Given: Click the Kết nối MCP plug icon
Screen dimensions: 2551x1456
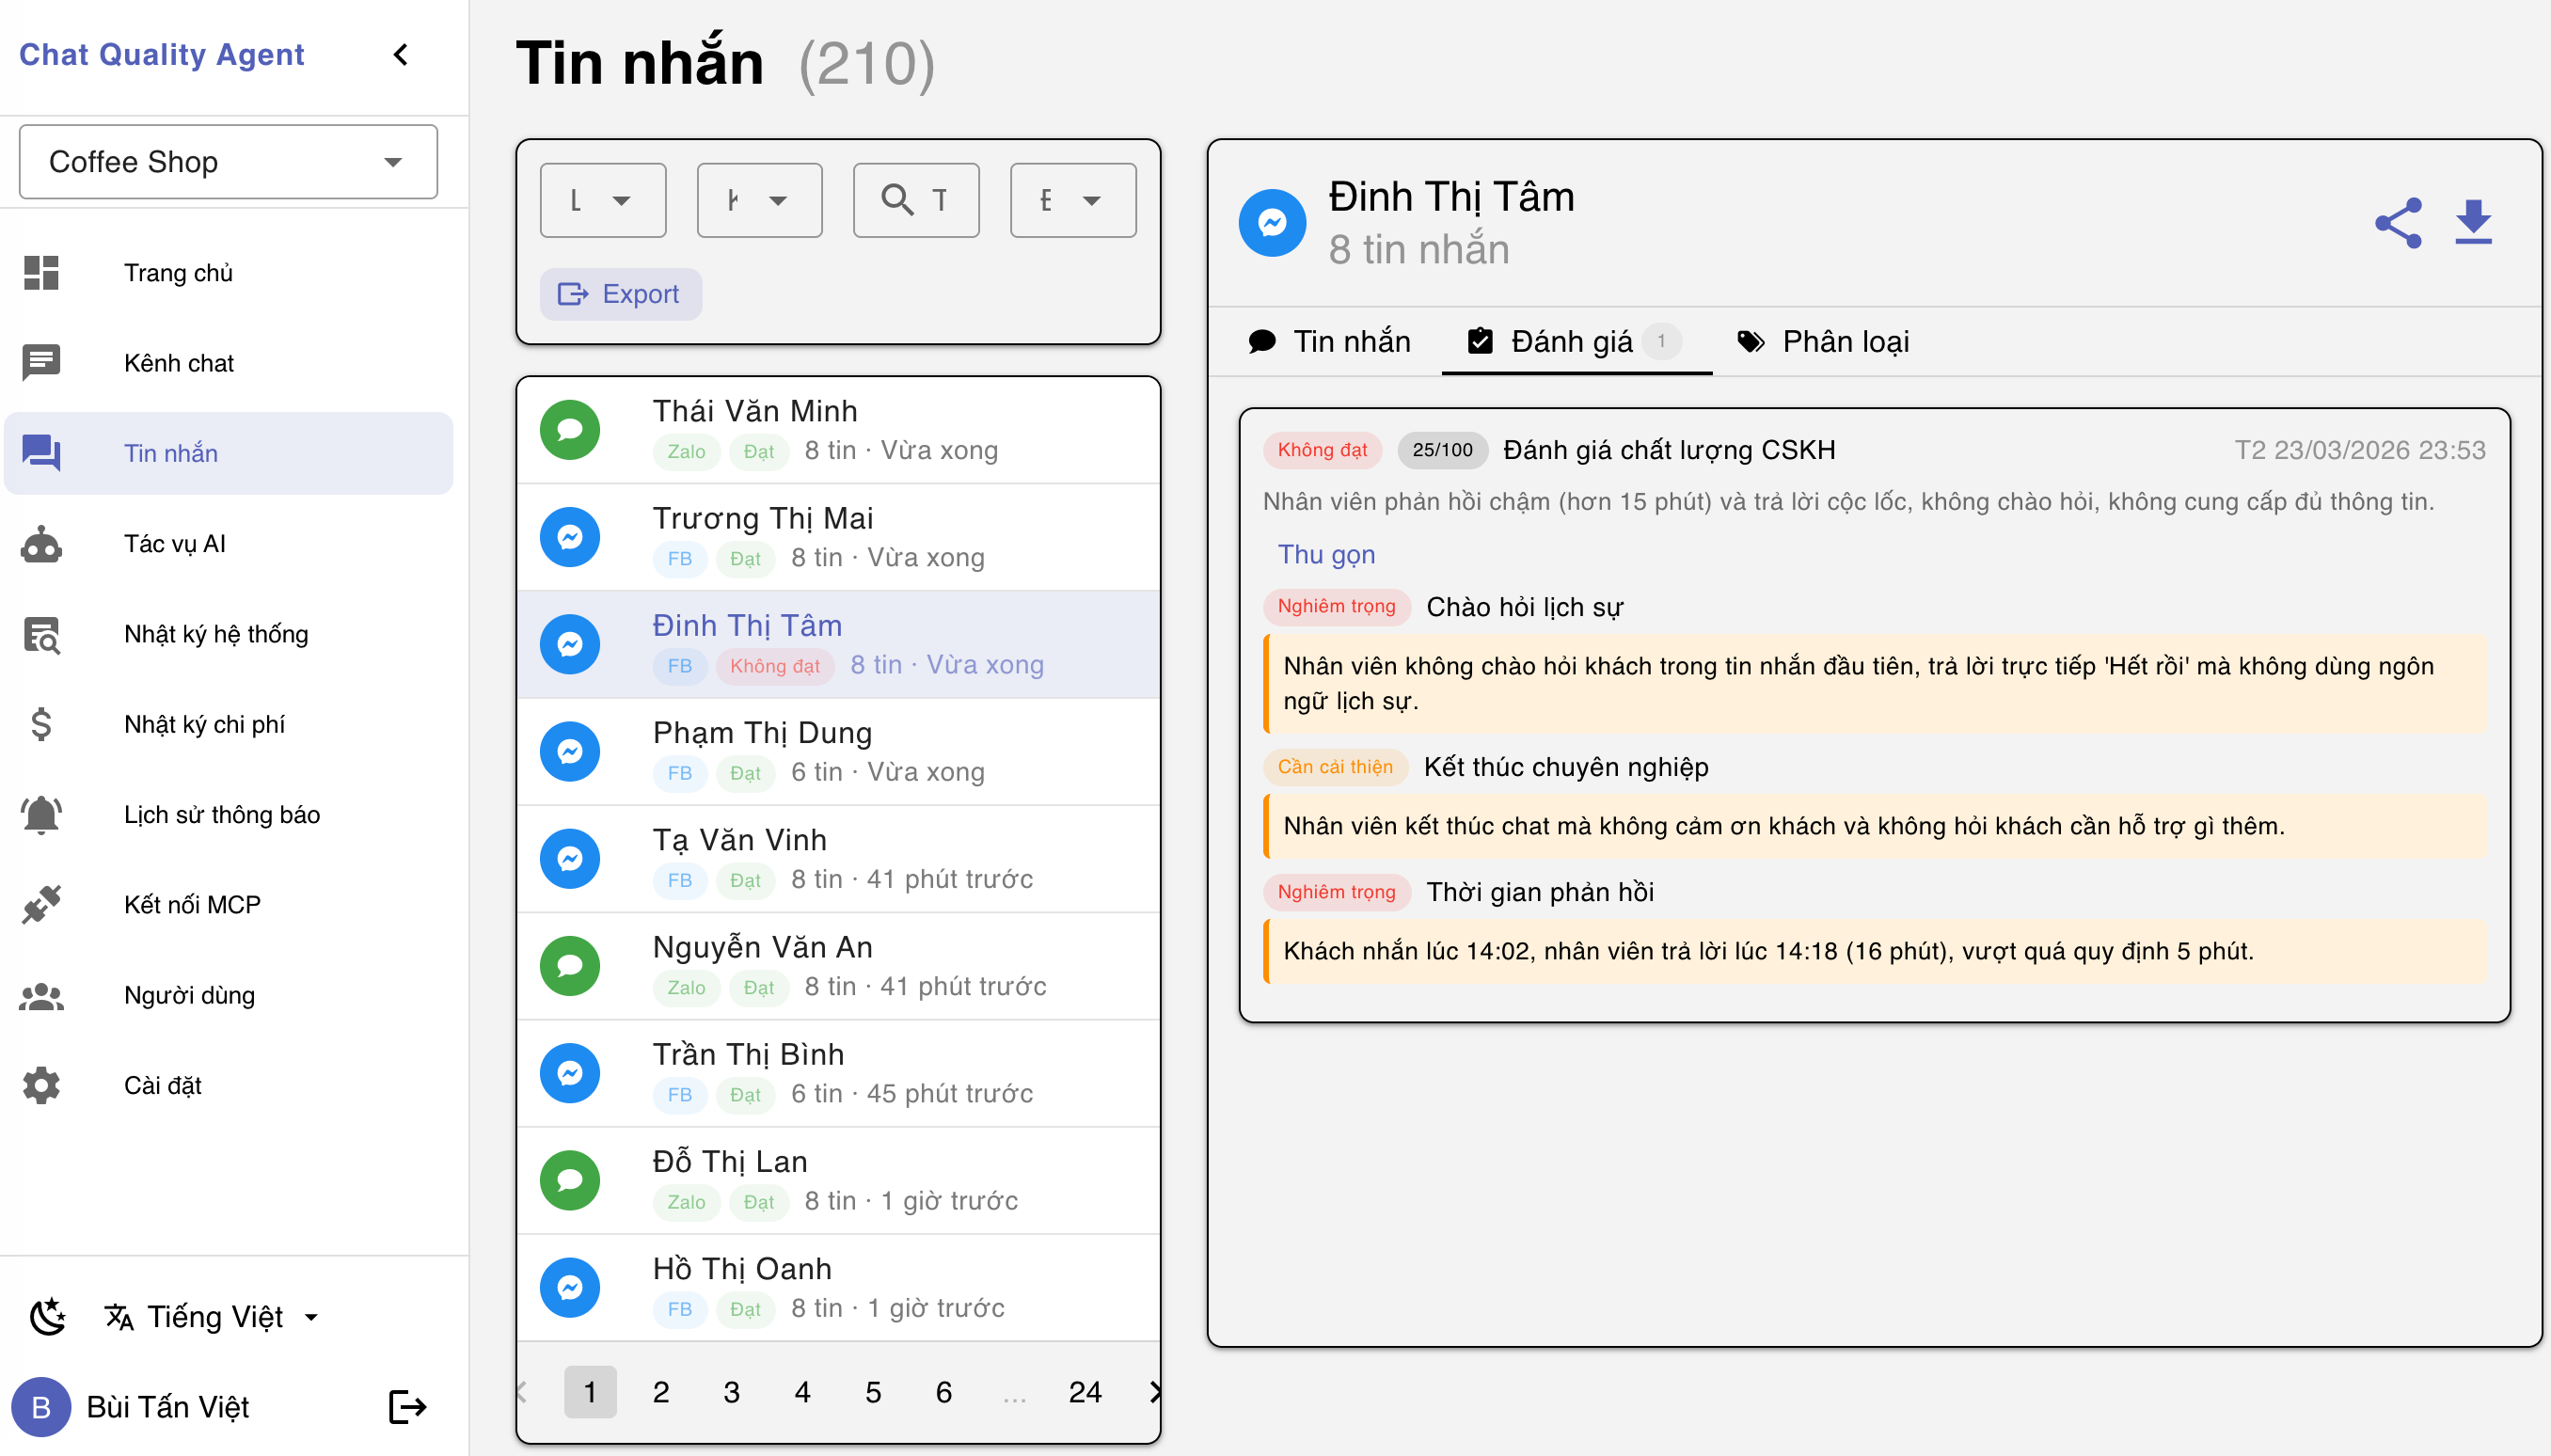Looking at the screenshot, I should [x=41, y=904].
